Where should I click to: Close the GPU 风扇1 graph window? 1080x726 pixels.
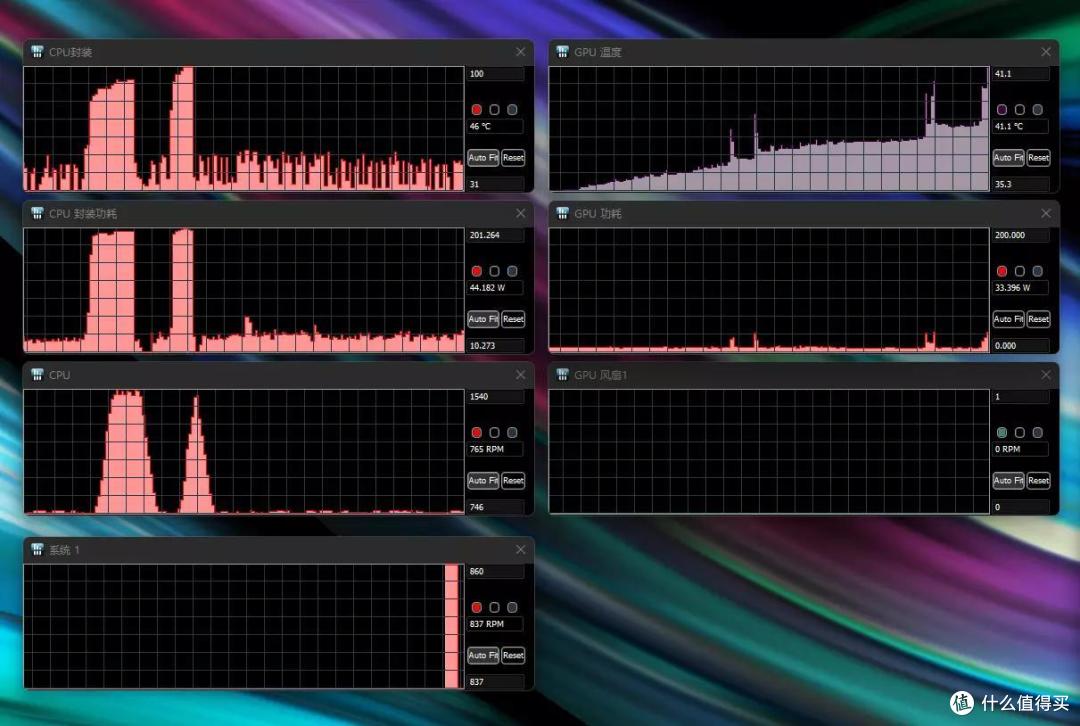tap(1046, 375)
